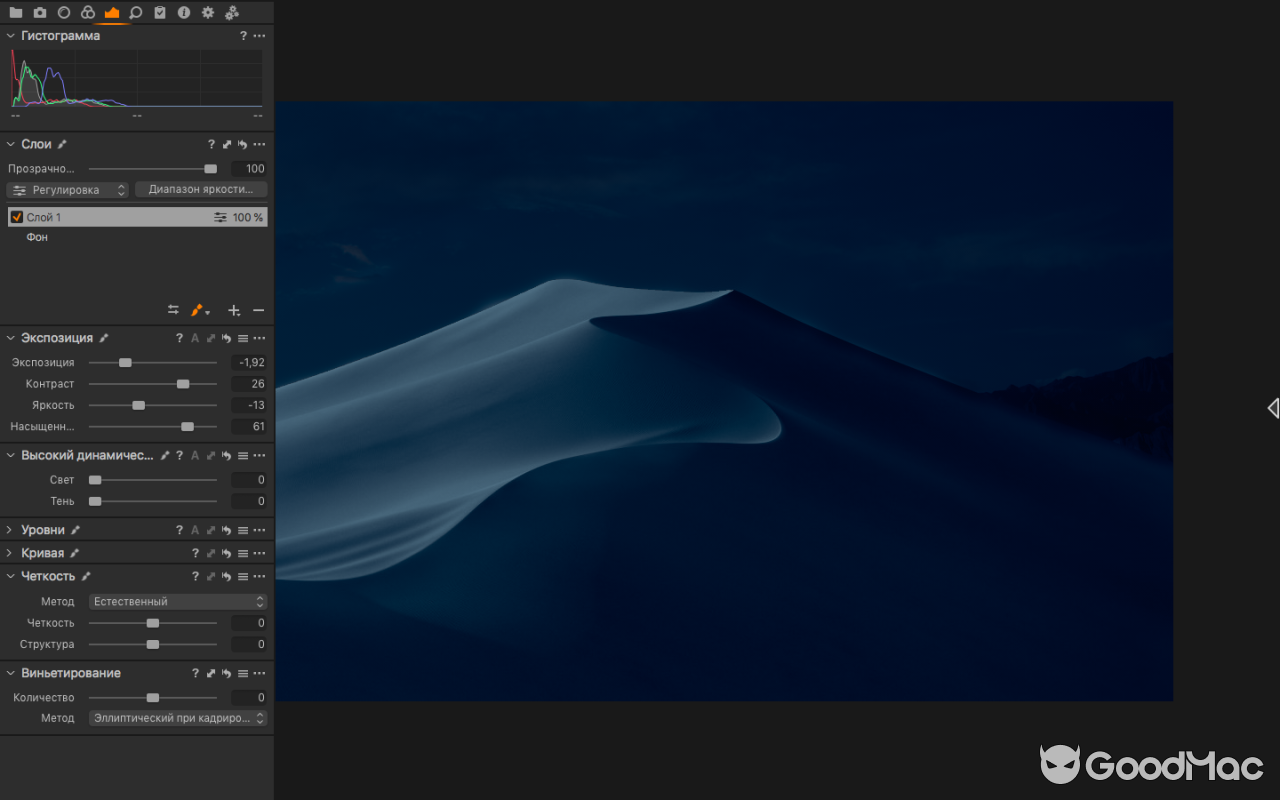1280x800 pixels.
Task: Open the Metadata clipboard tool tab
Action: coord(160,13)
